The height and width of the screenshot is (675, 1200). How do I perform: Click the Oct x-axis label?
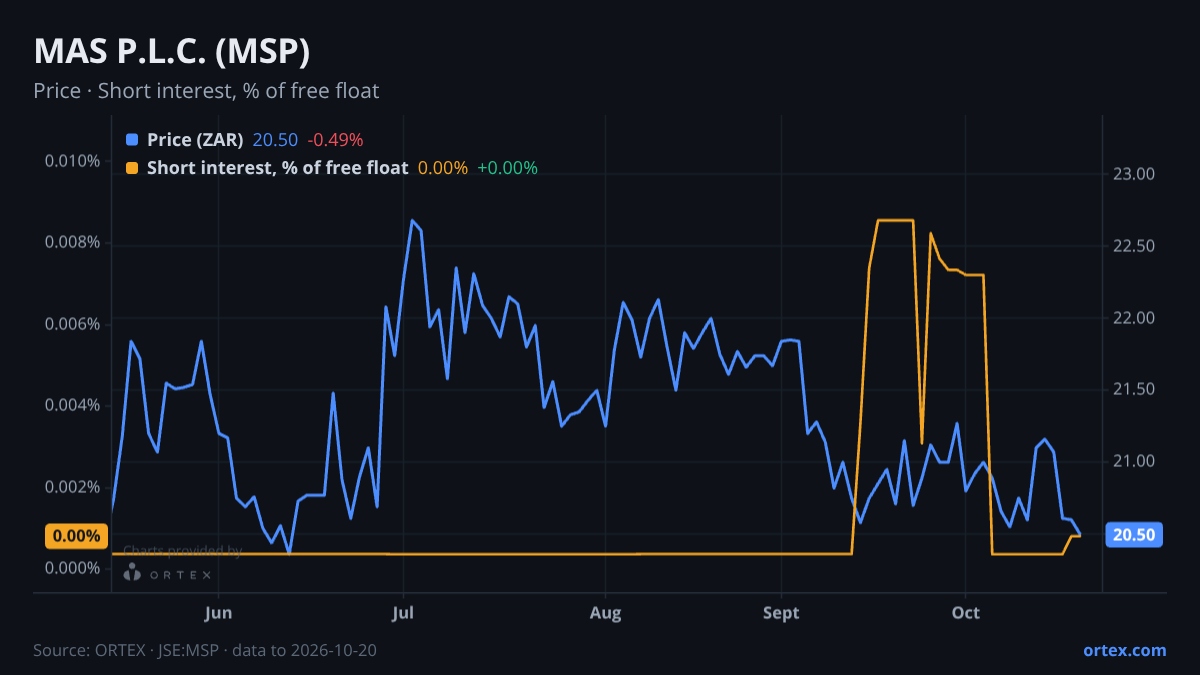(965, 613)
